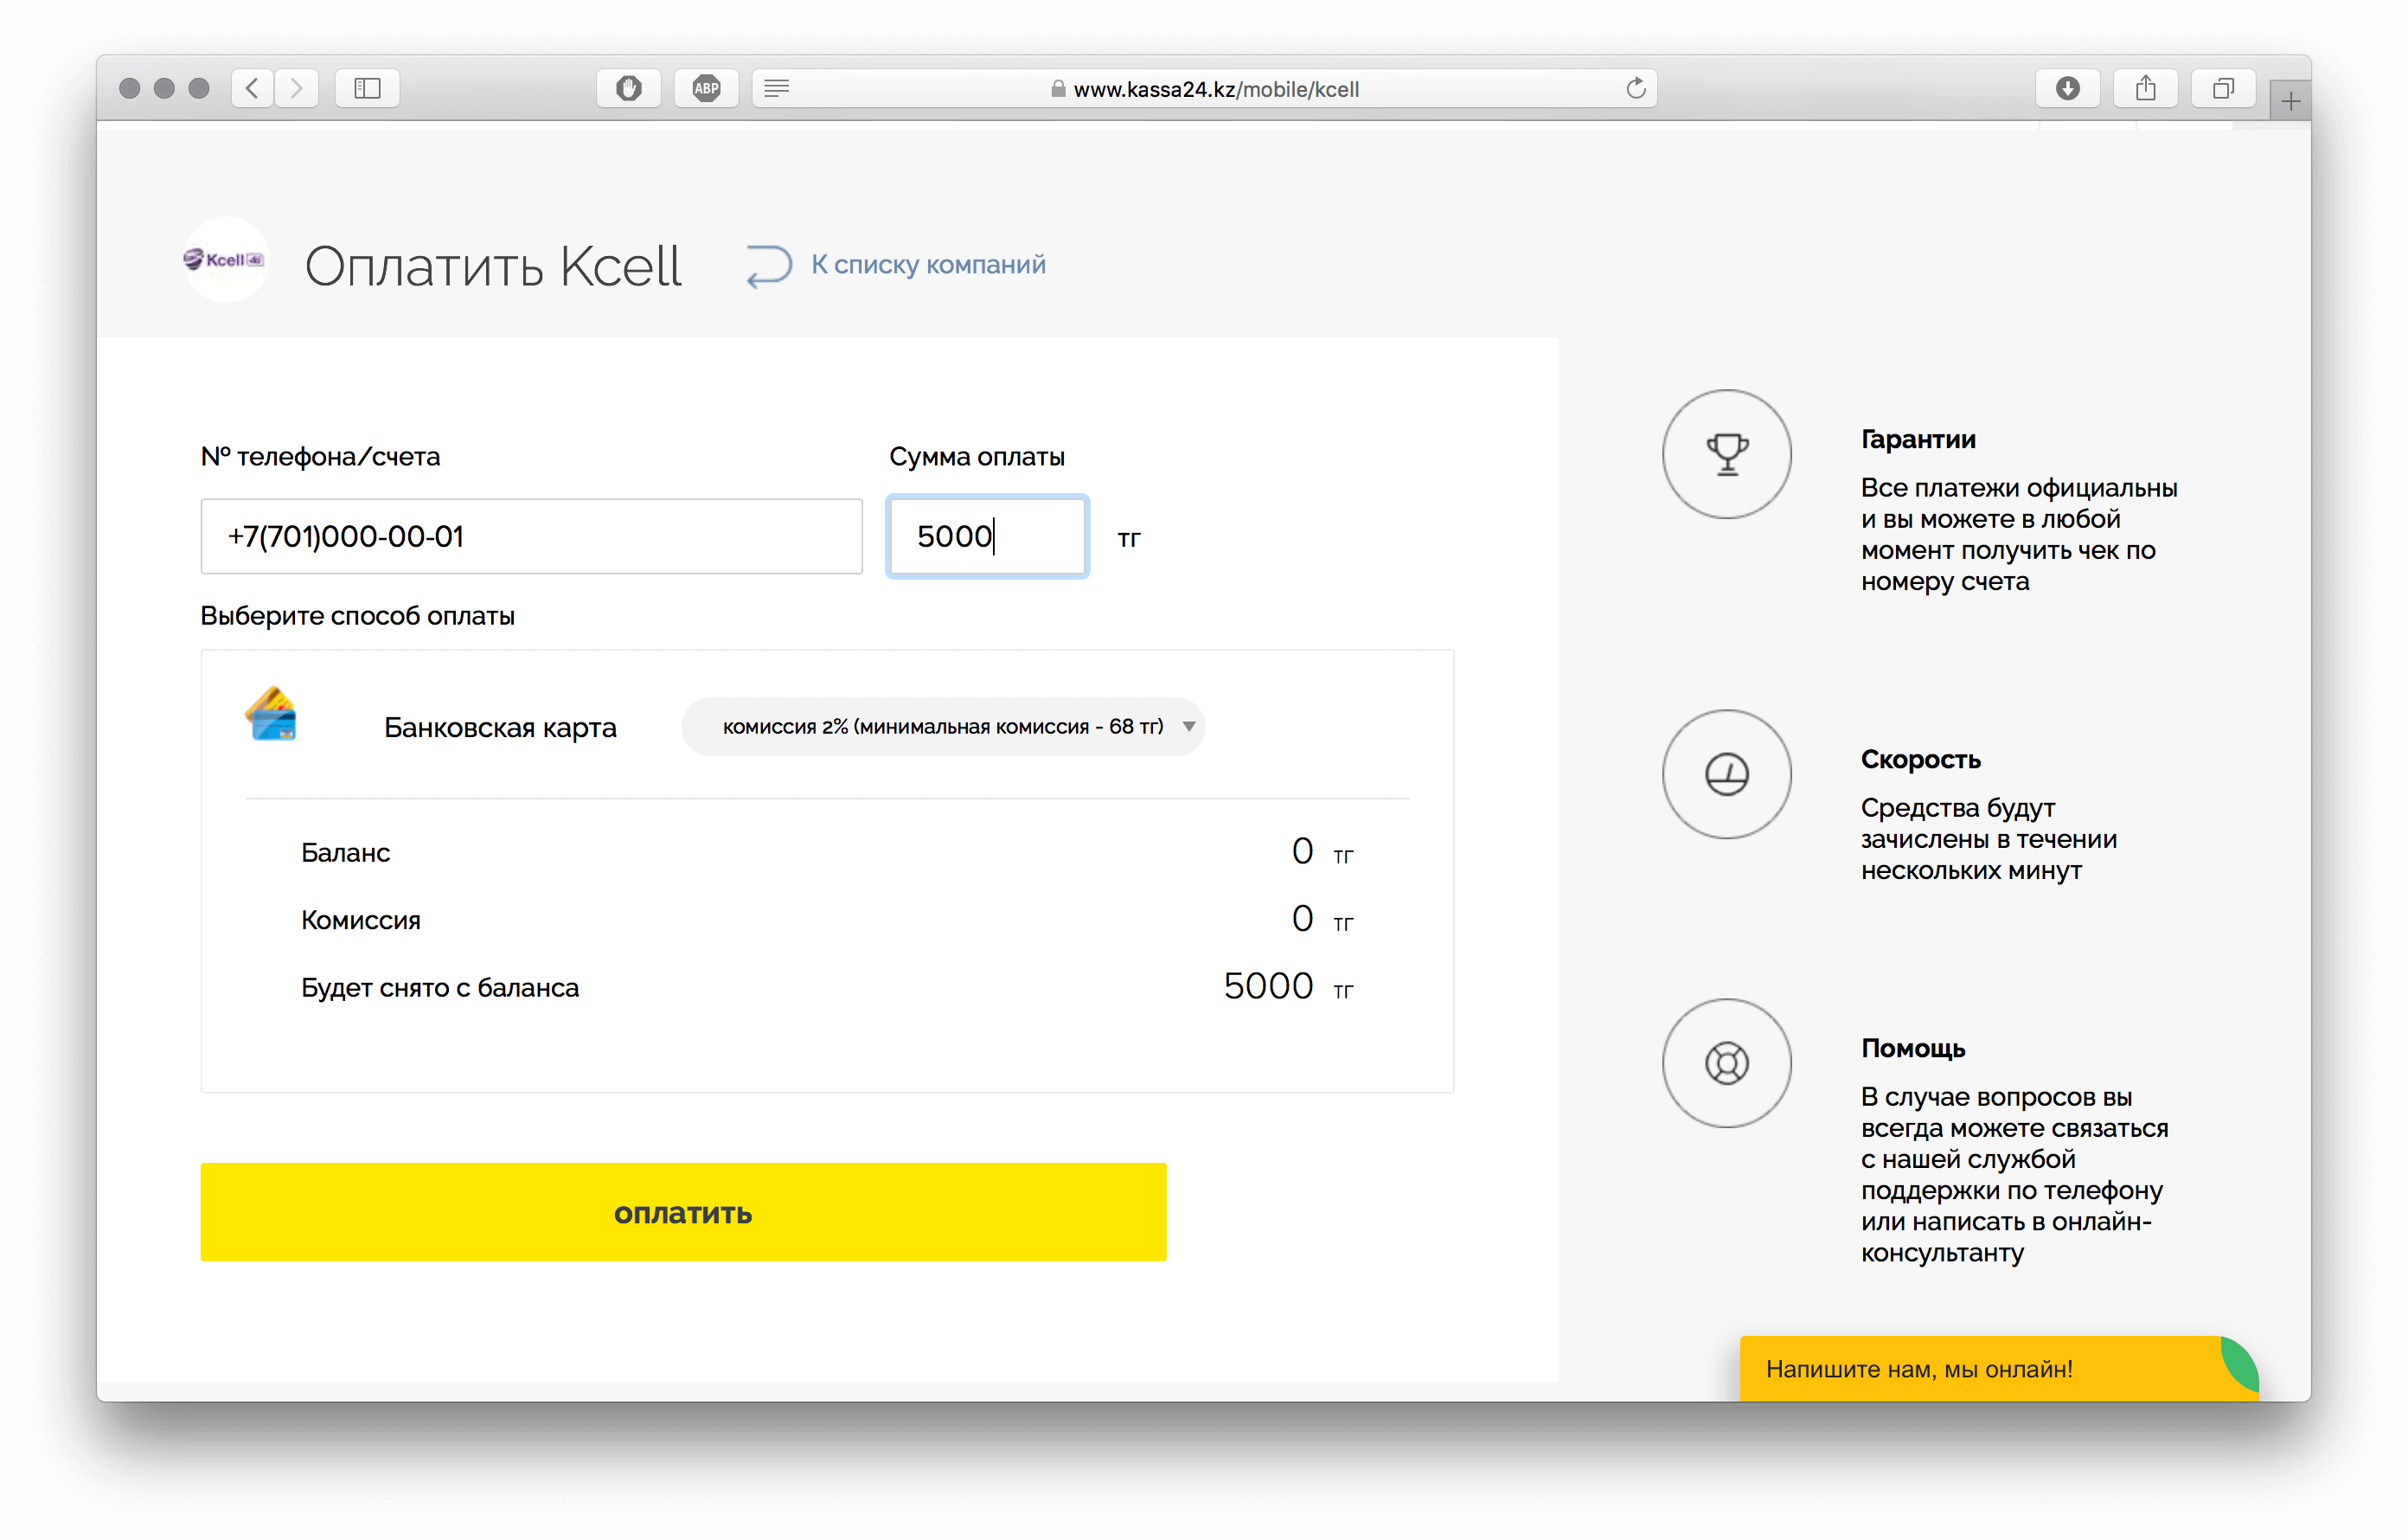Open the Напишите нам, мы онлайн chat
This screenshot has width=2408, height=1540.
(x=1998, y=1368)
